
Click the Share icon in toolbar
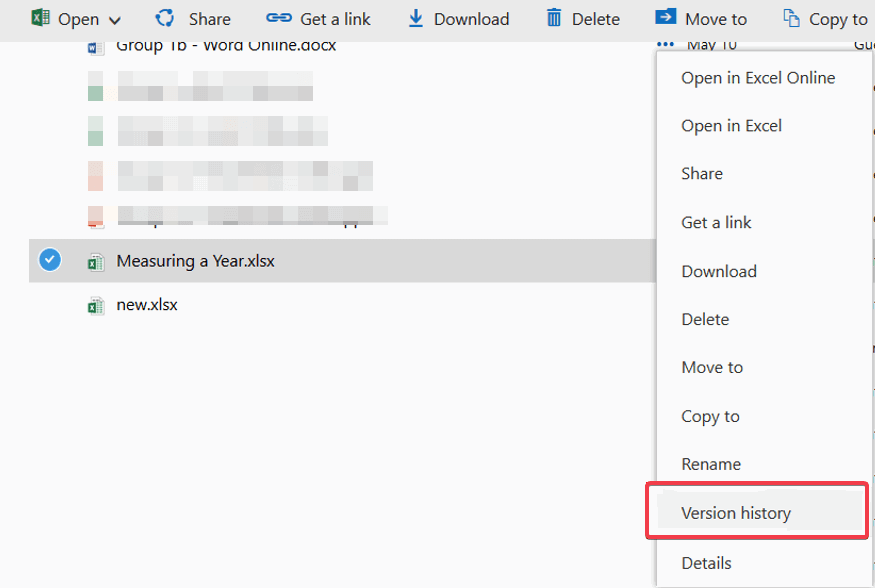pos(165,18)
